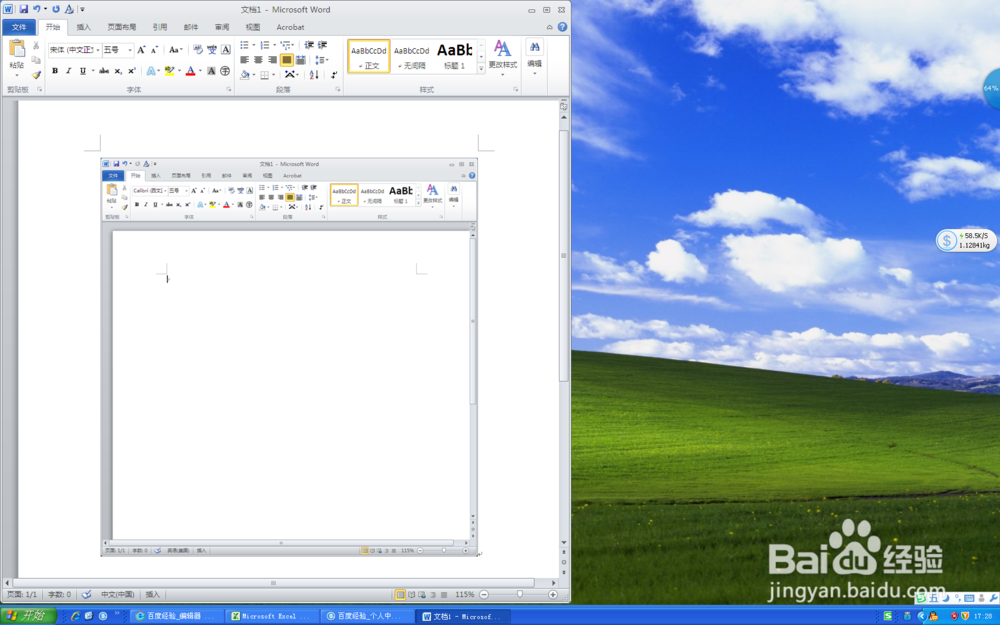
Task: Apply enclosed character (circled 字) icon
Action: [x=225, y=71]
